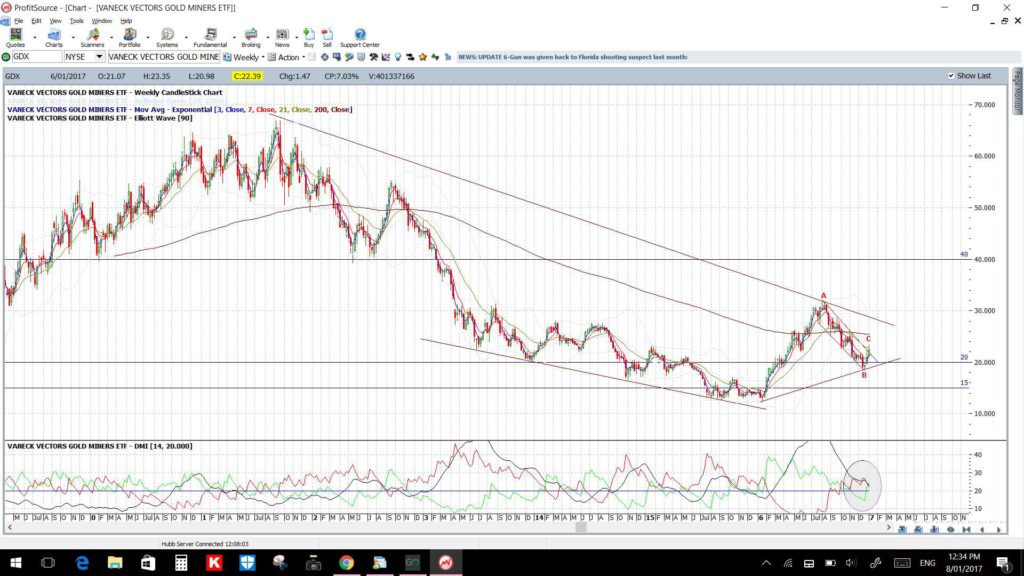Click the Hubb Server Connected status text
Viewport: 1024px width, 576px height.
(205, 544)
